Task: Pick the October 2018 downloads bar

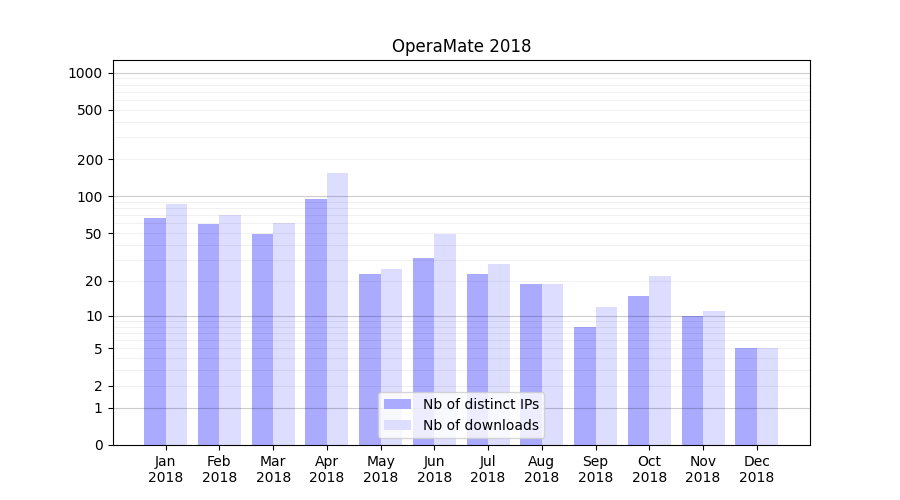Action: [660, 360]
